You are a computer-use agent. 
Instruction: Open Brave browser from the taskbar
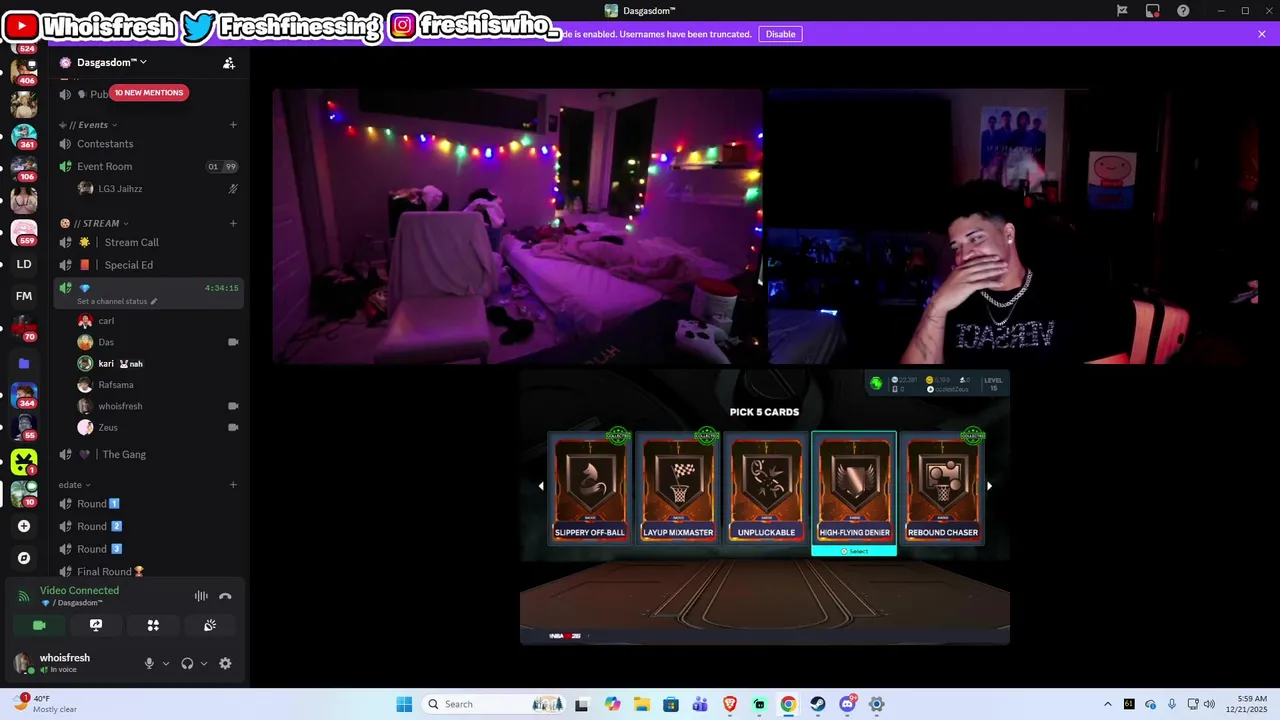pos(730,704)
